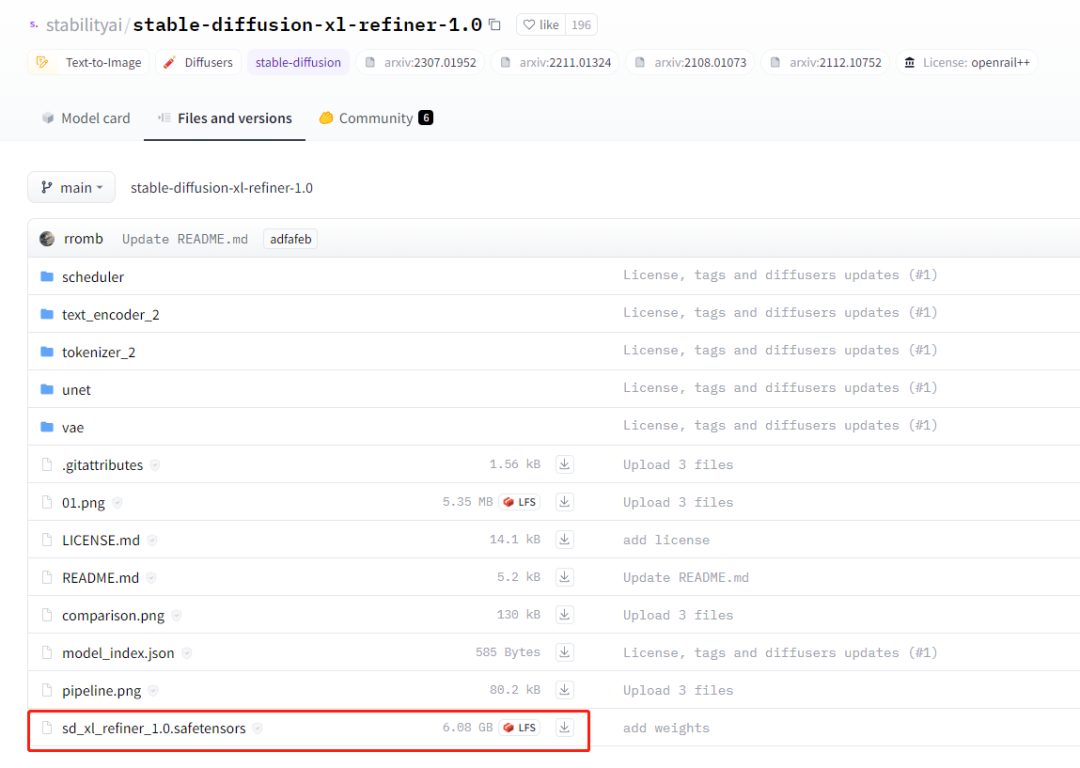Like the model with the heart button
Screen dimensions: 1080x768
pos(541,25)
